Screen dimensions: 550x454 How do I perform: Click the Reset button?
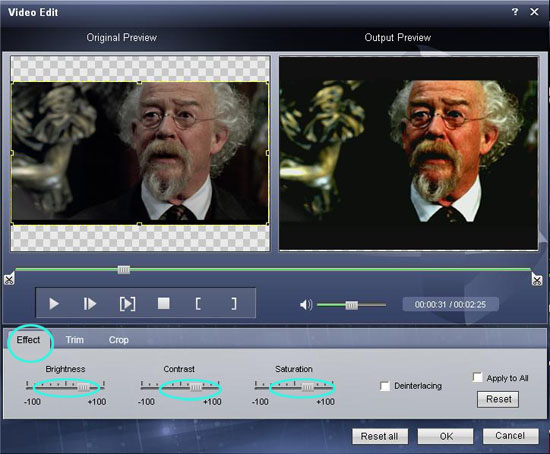tap(498, 399)
